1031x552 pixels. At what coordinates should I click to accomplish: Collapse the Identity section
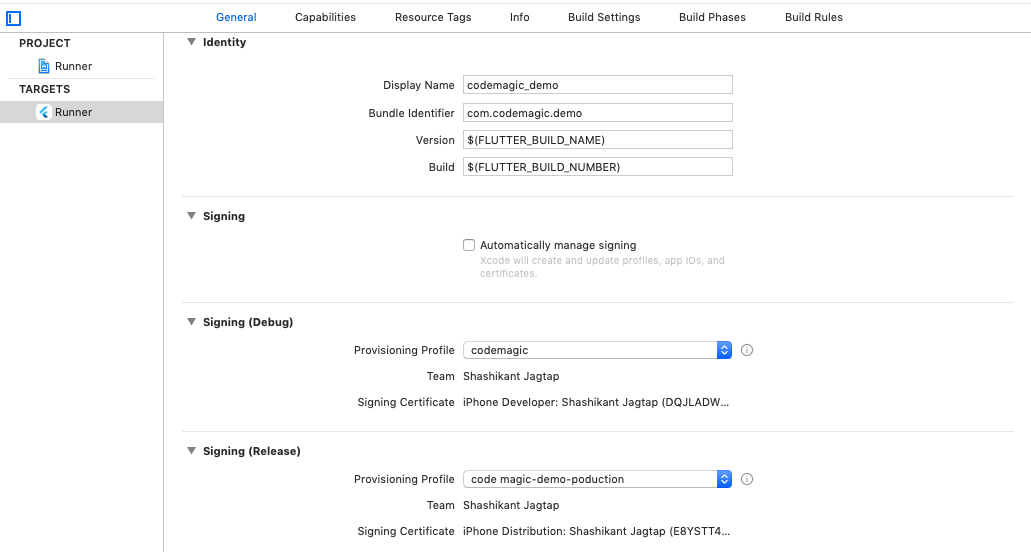[x=191, y=42]
